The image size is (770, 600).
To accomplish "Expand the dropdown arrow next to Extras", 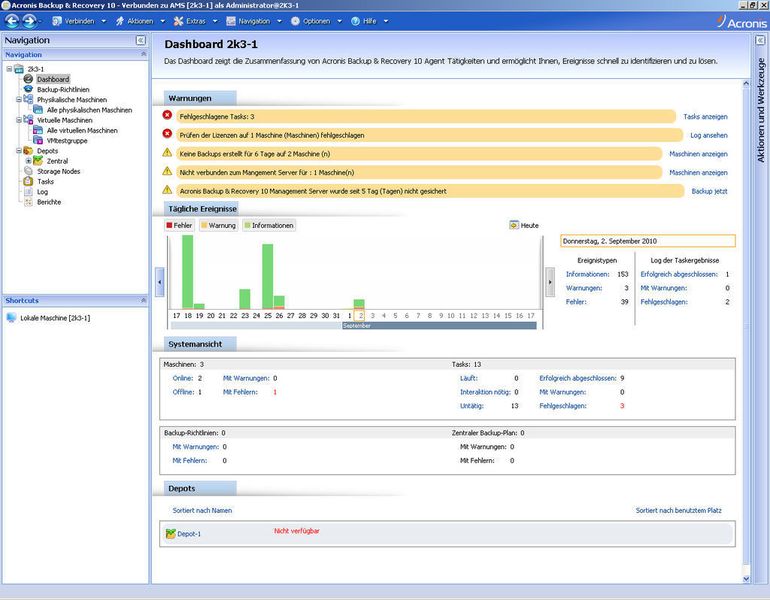I will pos(215,21).
